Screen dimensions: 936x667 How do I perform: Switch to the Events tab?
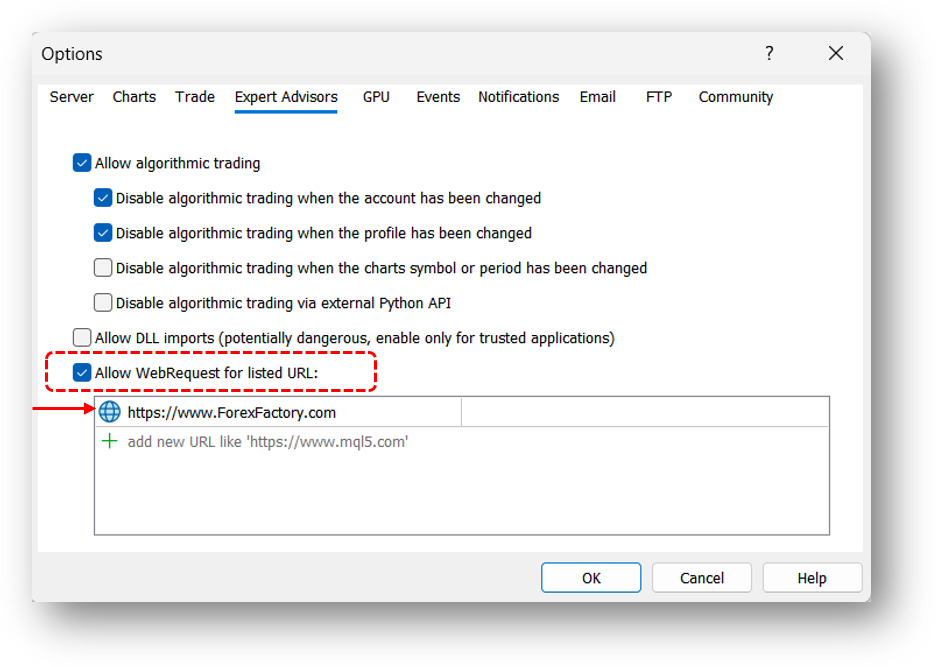click(438, 97)
